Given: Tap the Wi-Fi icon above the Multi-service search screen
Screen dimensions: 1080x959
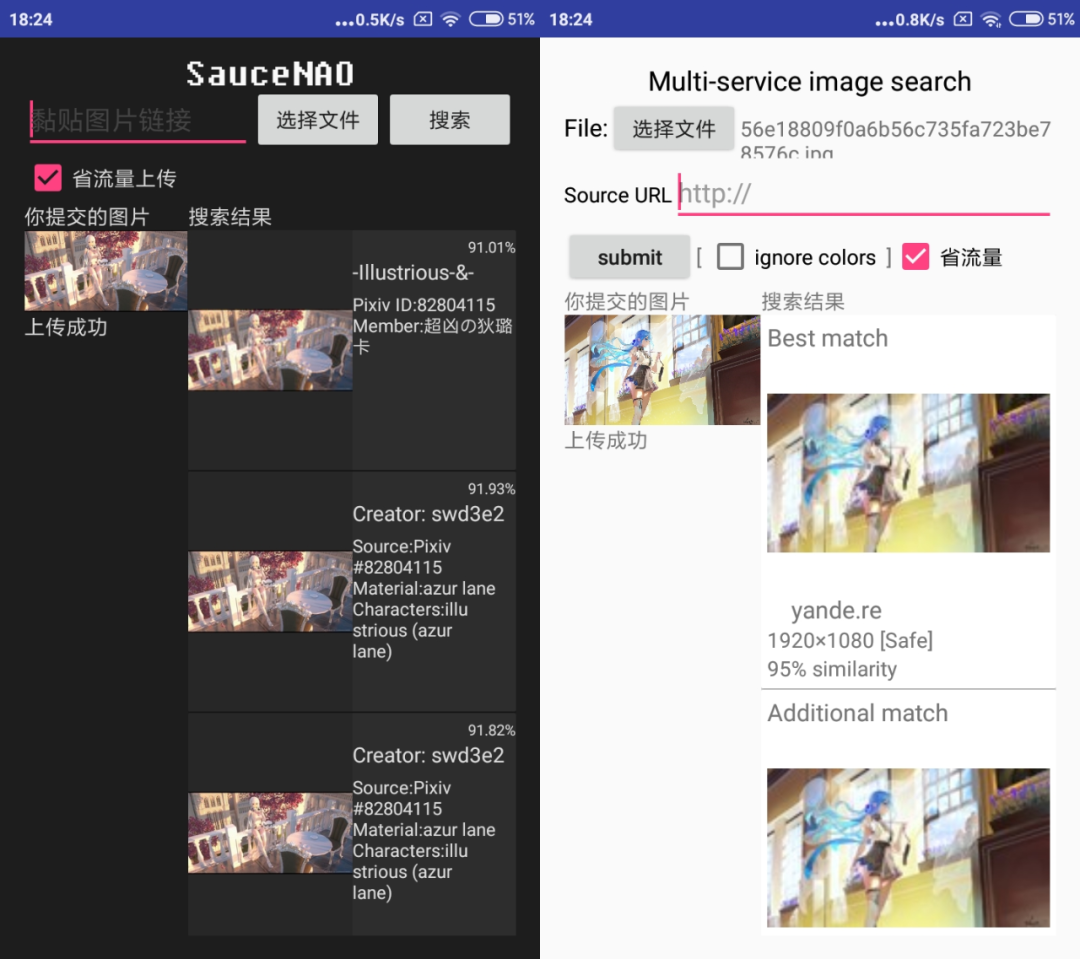Looking at the screenshot, I should [990, 19].
